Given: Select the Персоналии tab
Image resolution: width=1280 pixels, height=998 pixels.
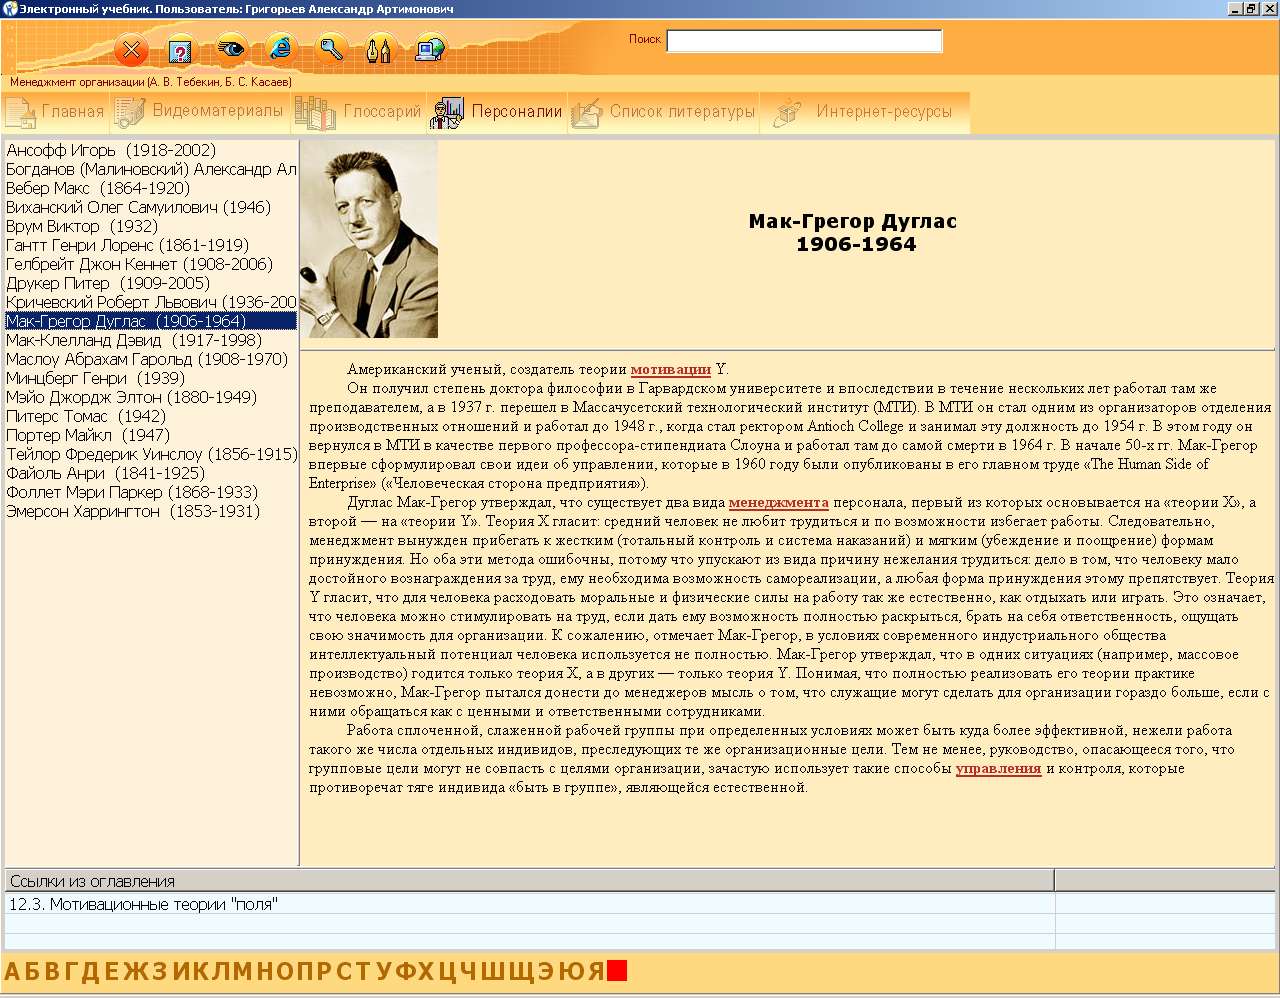Looking at the screenshot, I should [x=497, y=112].
